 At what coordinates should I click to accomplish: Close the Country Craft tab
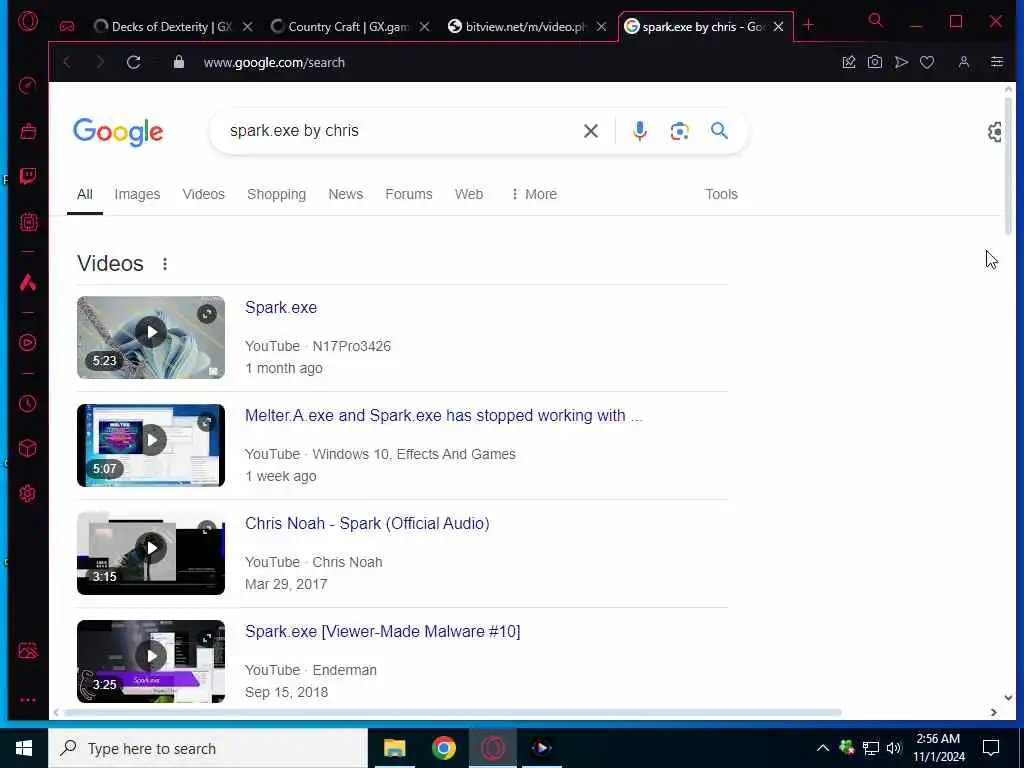tap(424, 27)
